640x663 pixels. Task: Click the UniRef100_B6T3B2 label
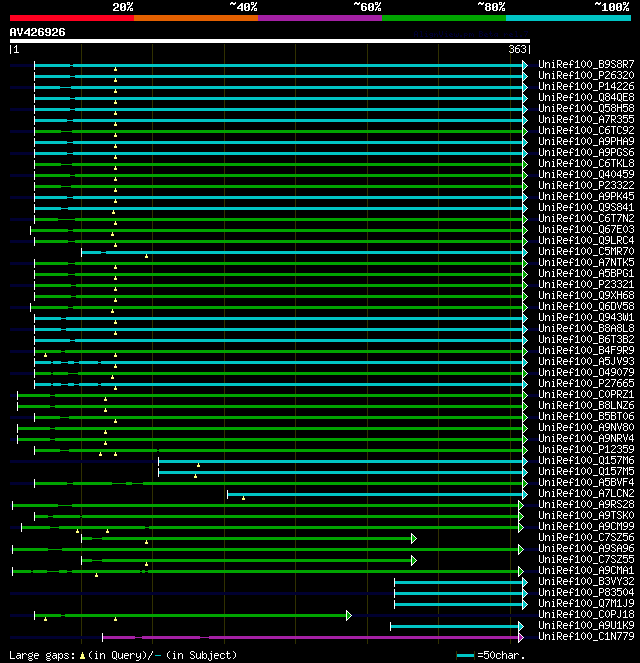pyautogui.click(x=586, y=339)
